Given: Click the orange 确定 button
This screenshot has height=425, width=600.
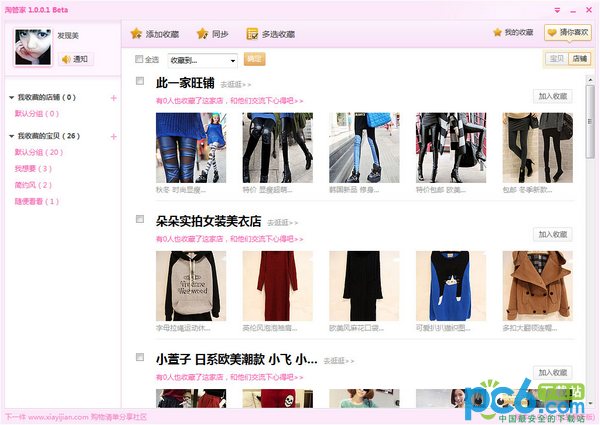Looking at the screenshot, I should coord(254,59).
